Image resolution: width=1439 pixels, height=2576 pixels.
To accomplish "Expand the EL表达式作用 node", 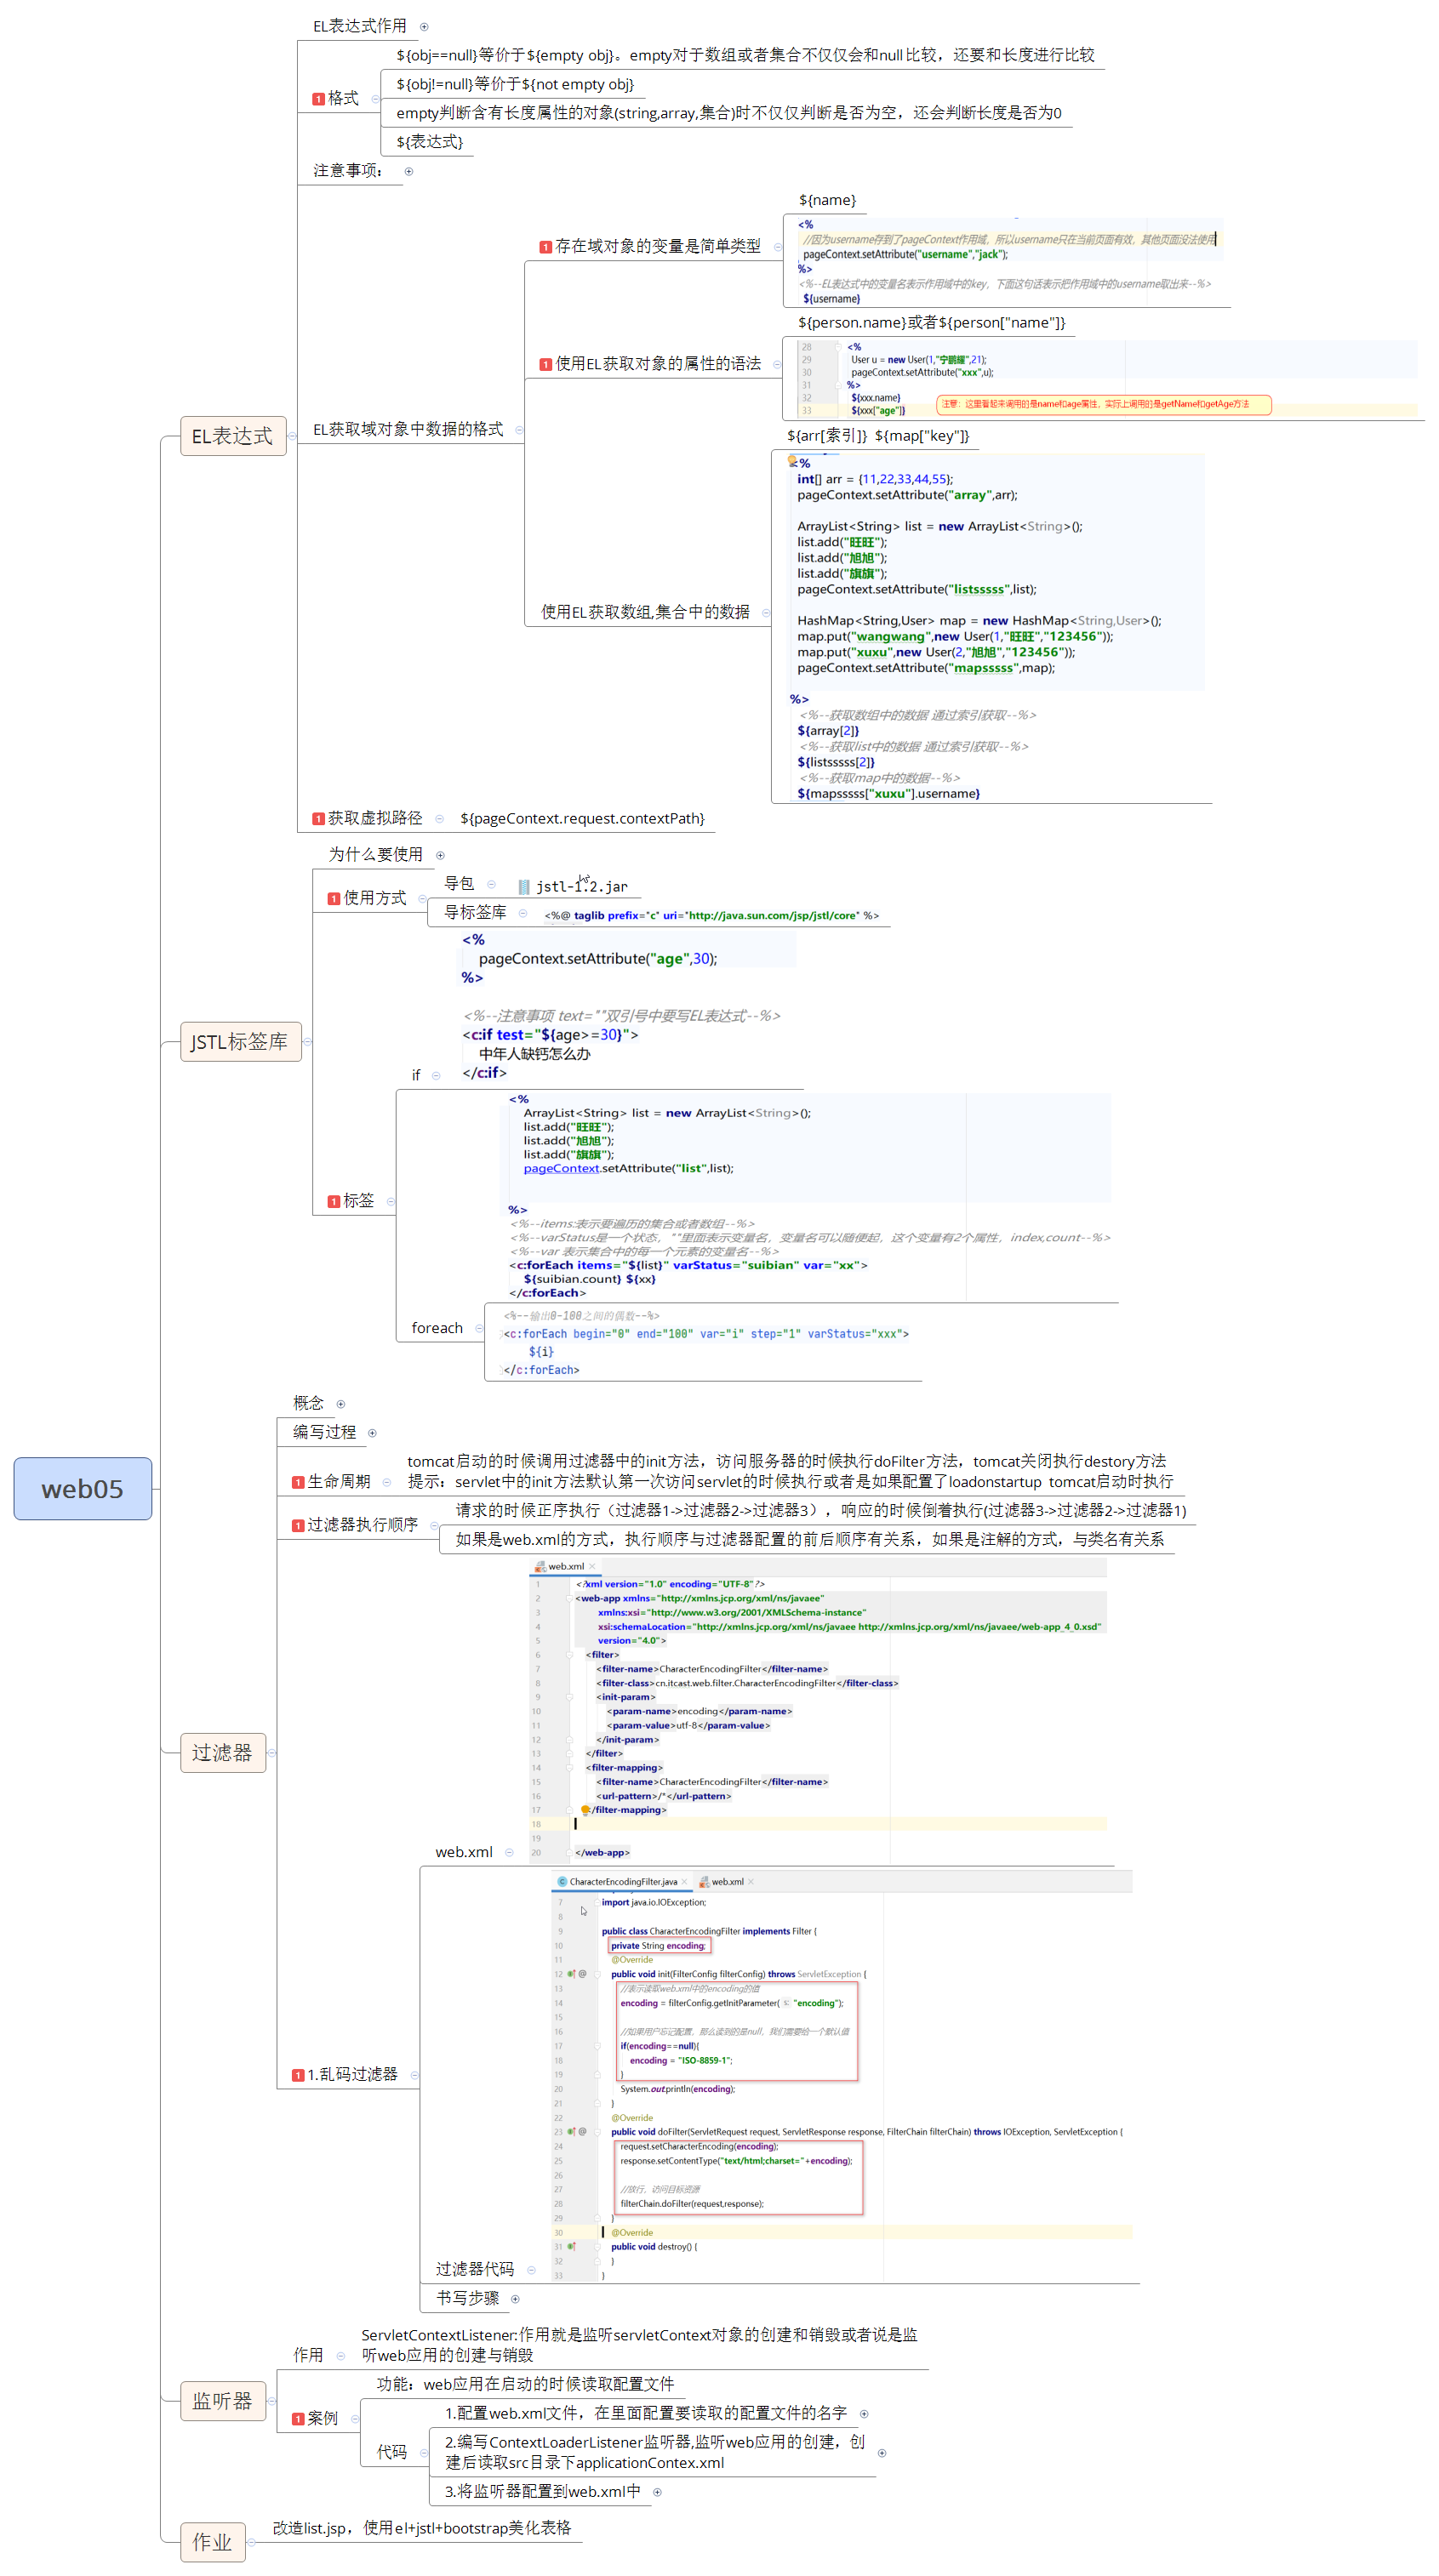I will (x=424, y=27).
